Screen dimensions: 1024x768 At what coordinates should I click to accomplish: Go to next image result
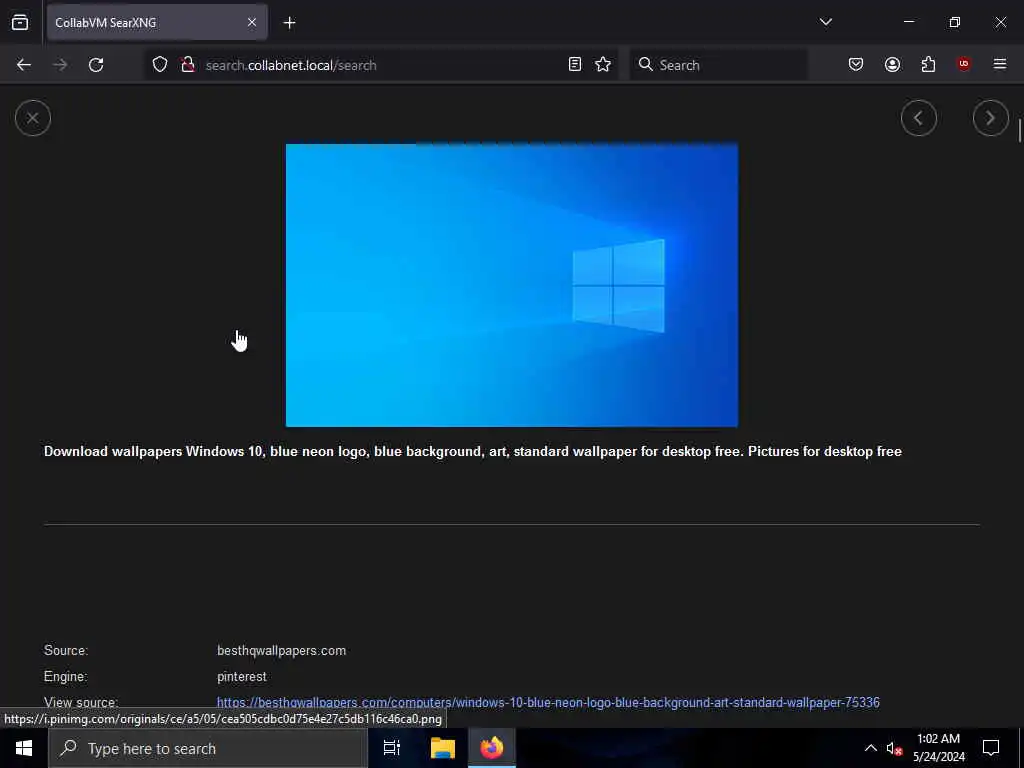pos(991,118)
